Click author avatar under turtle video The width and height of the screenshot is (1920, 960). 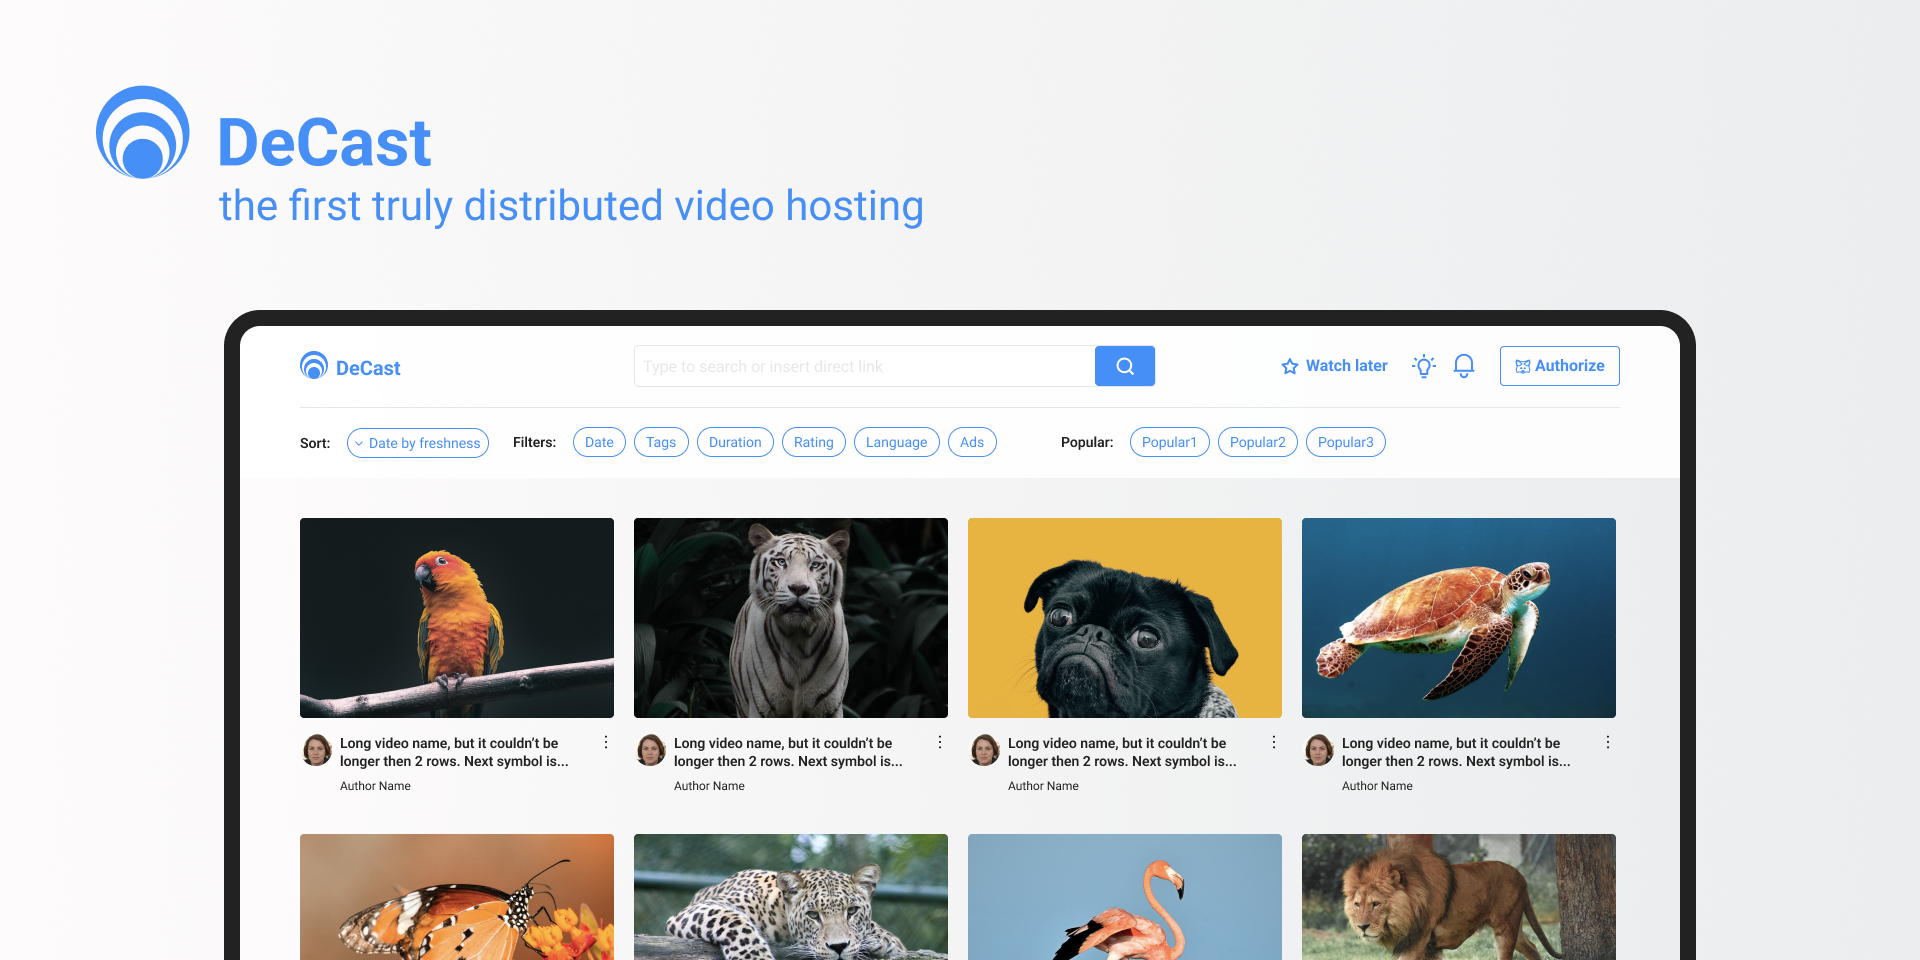(1319, 750)
